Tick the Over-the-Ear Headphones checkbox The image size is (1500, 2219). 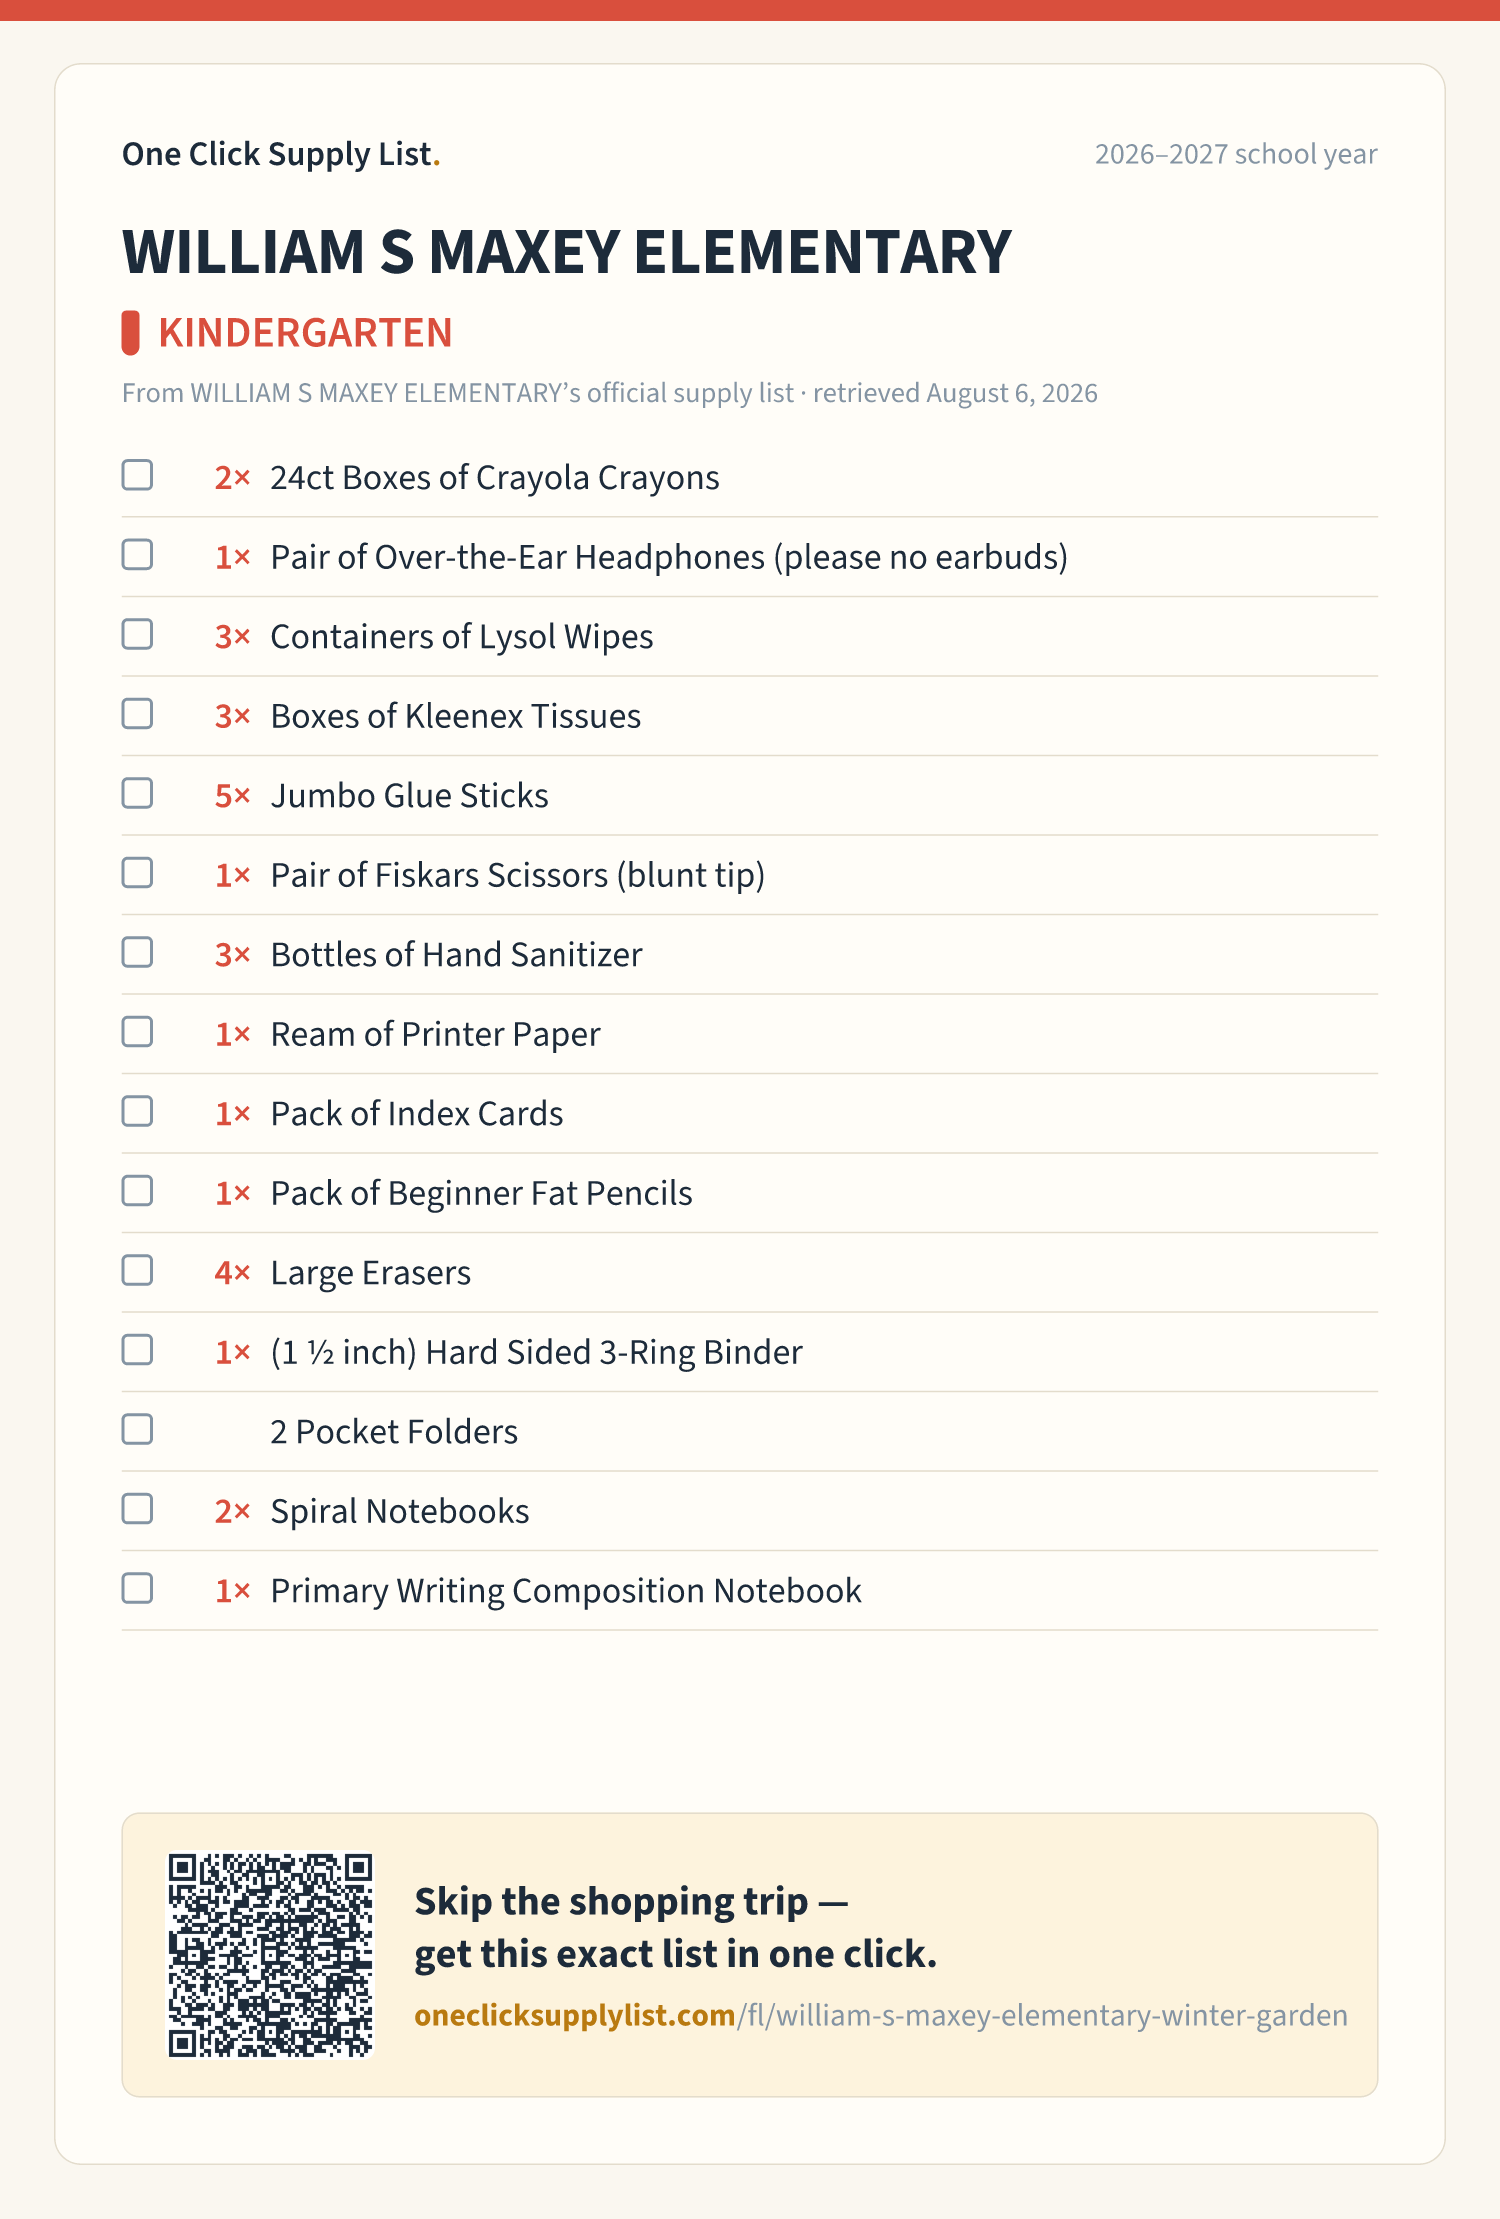pos(137,555)
